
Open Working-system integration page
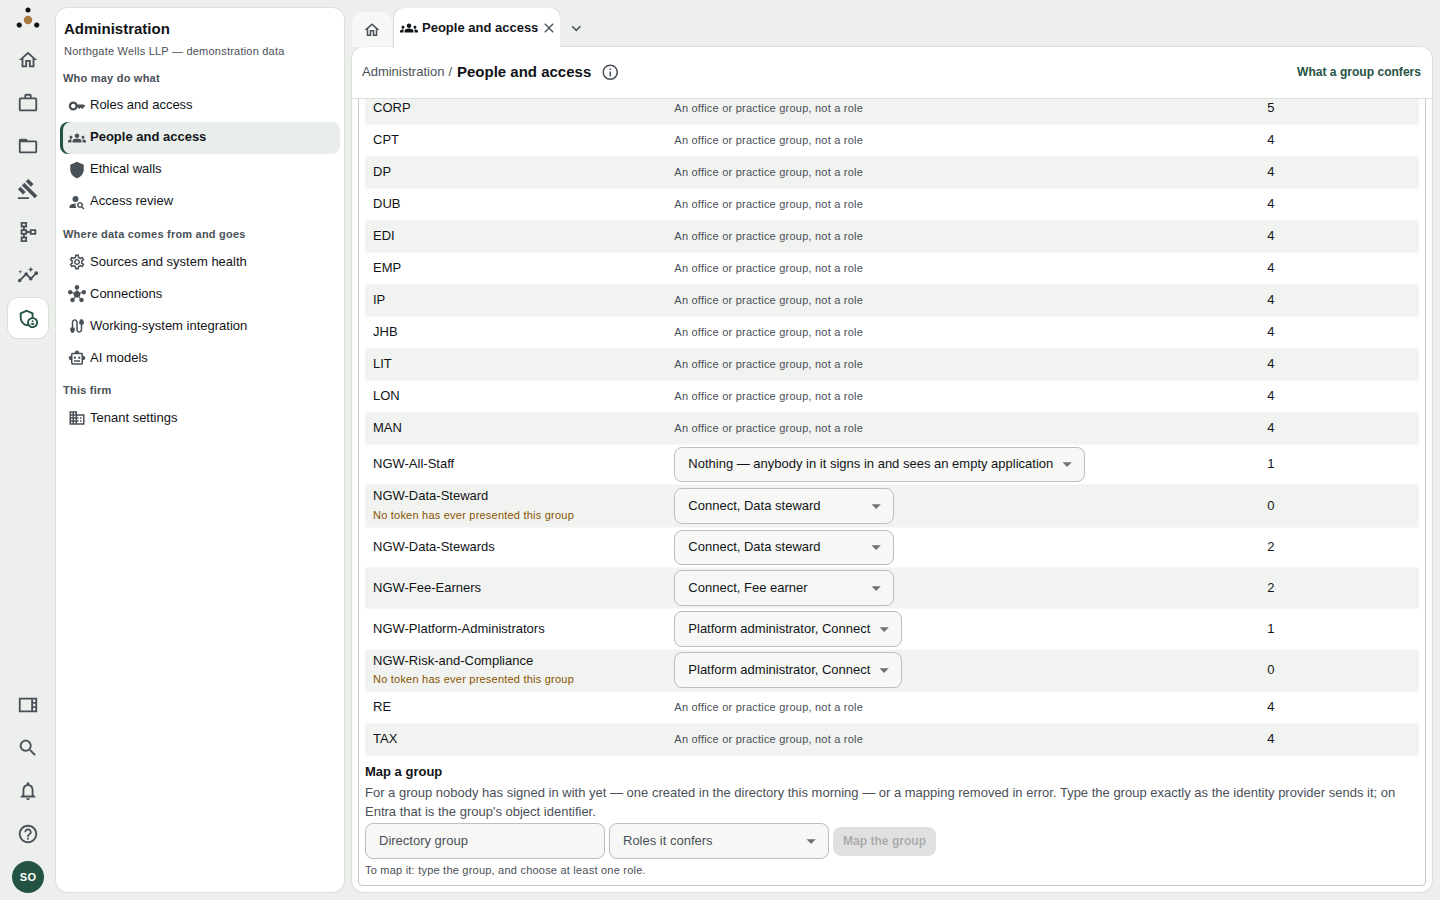[200, 326]
